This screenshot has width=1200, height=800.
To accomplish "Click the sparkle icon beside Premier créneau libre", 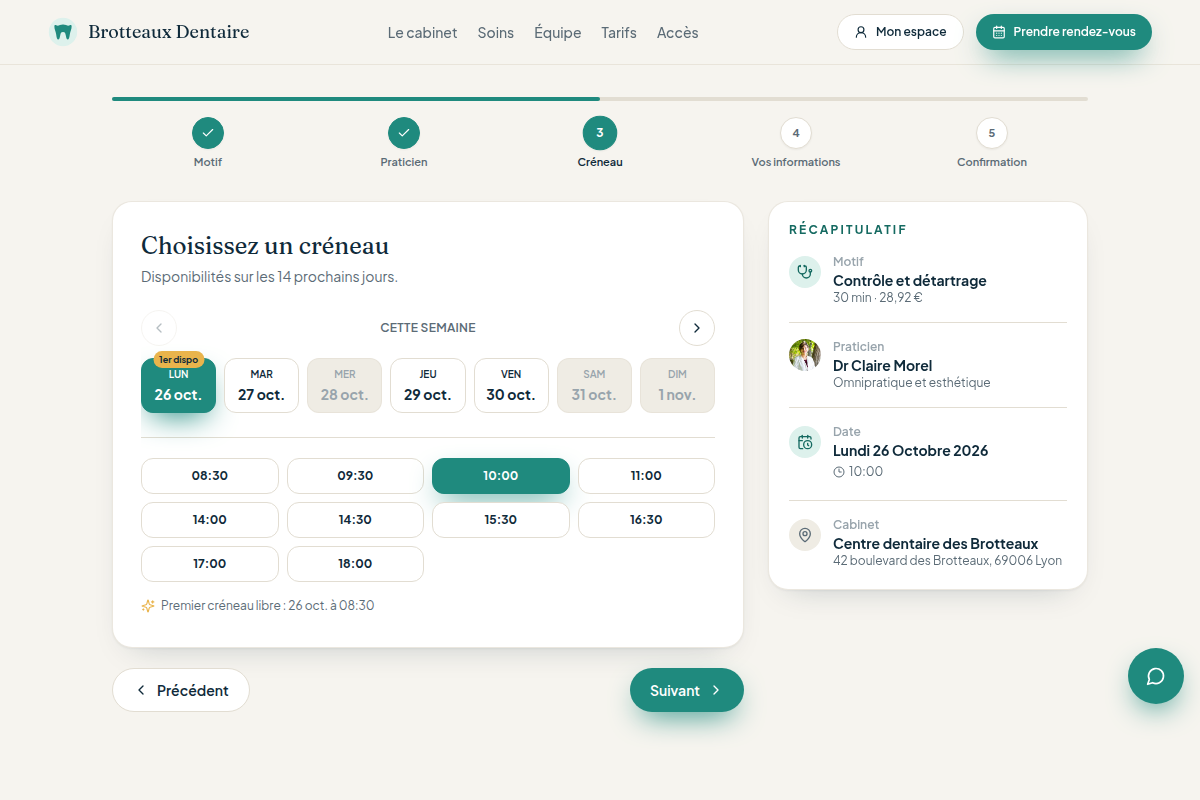I will pos(148,605).
